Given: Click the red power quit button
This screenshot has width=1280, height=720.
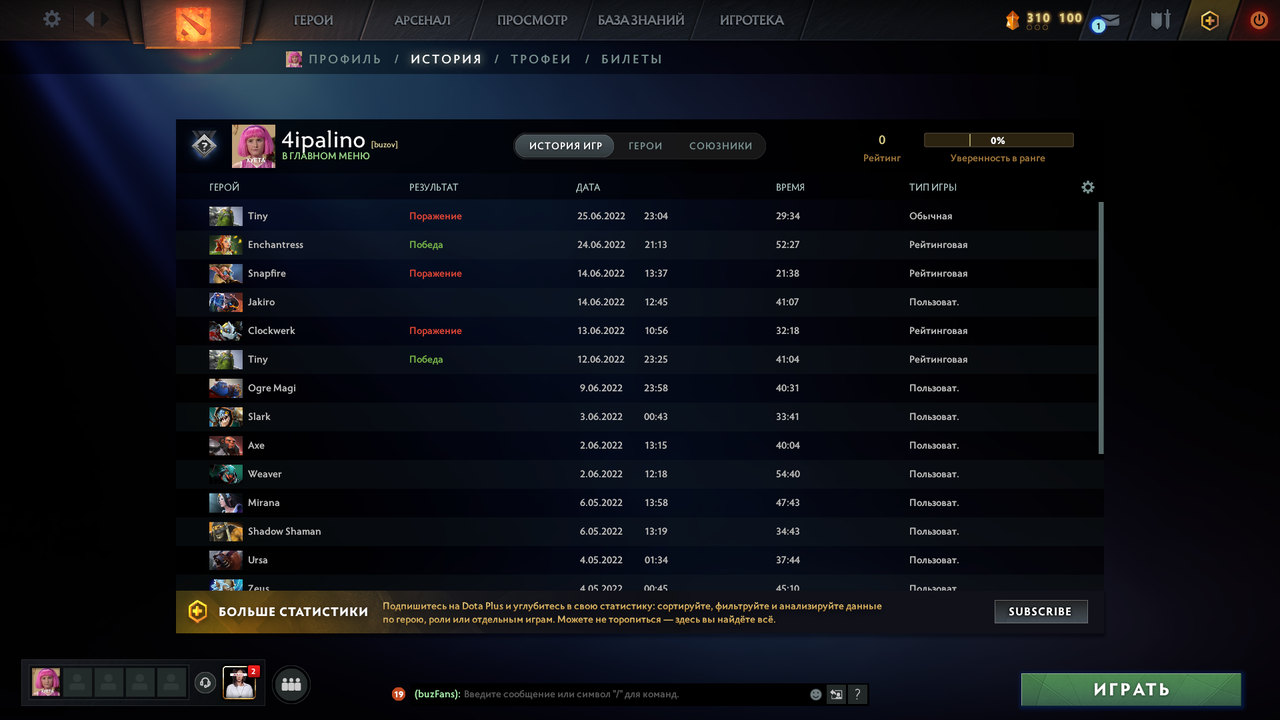Looking at the screenshot, I should (1258, 20).
